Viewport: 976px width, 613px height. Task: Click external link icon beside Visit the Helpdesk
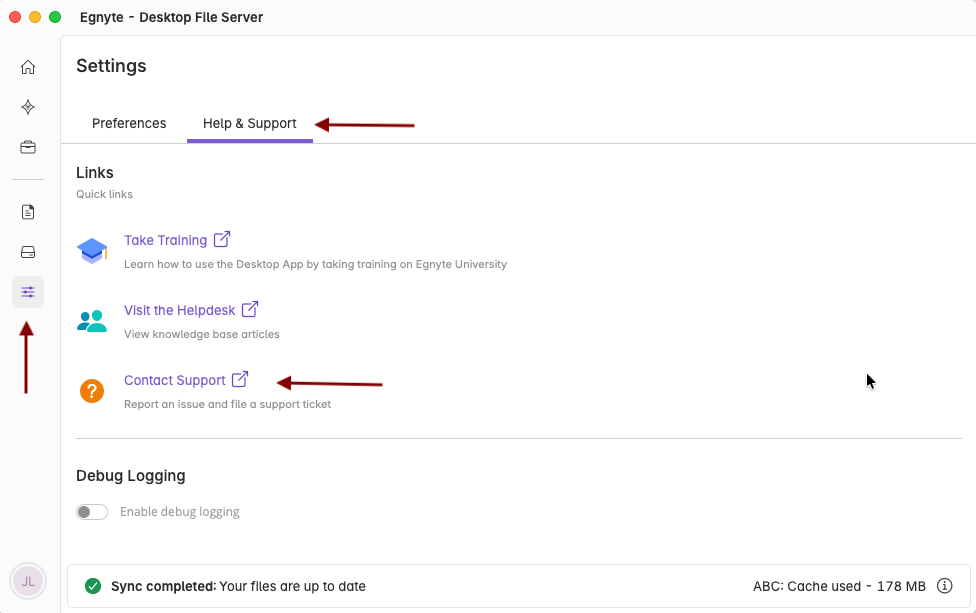250,309
